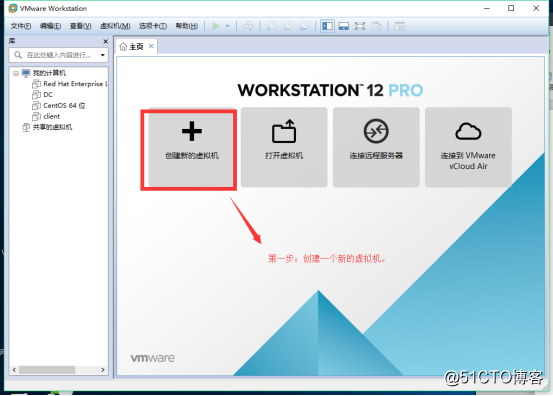This screenshot has height=396, width=553.
Task: Click the revert to snapshot toolbar icon
Action: coord(288,26)
